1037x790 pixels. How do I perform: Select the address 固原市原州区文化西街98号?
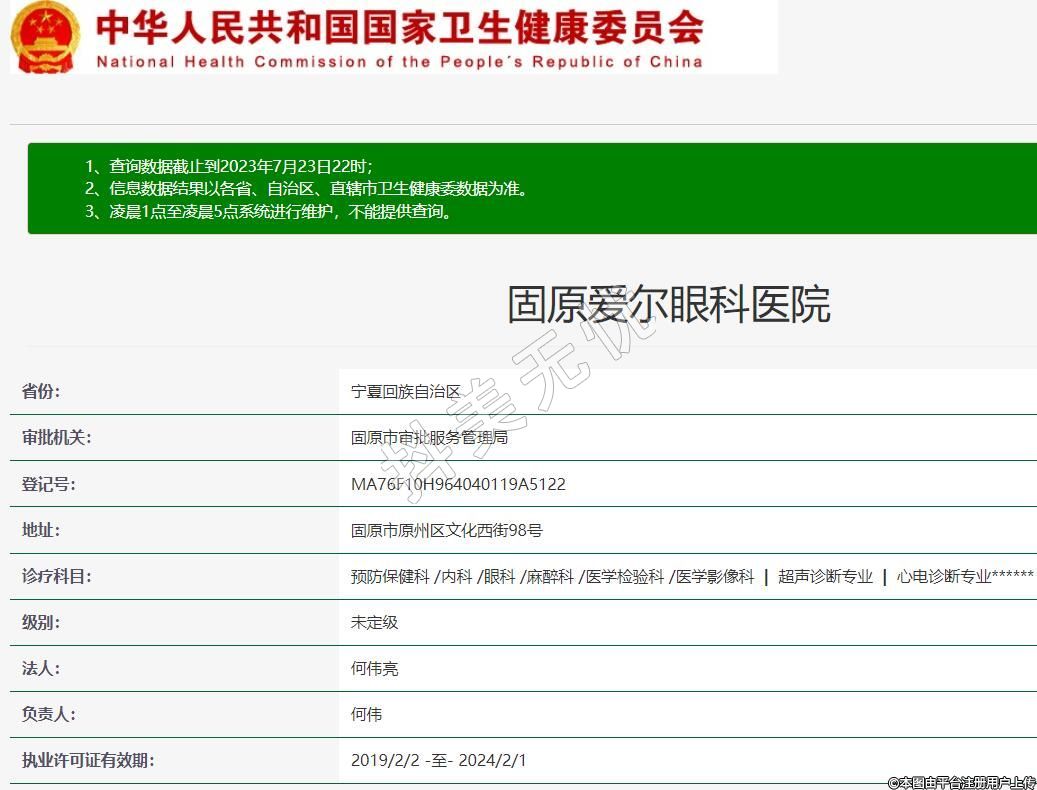tap(446, 530)
